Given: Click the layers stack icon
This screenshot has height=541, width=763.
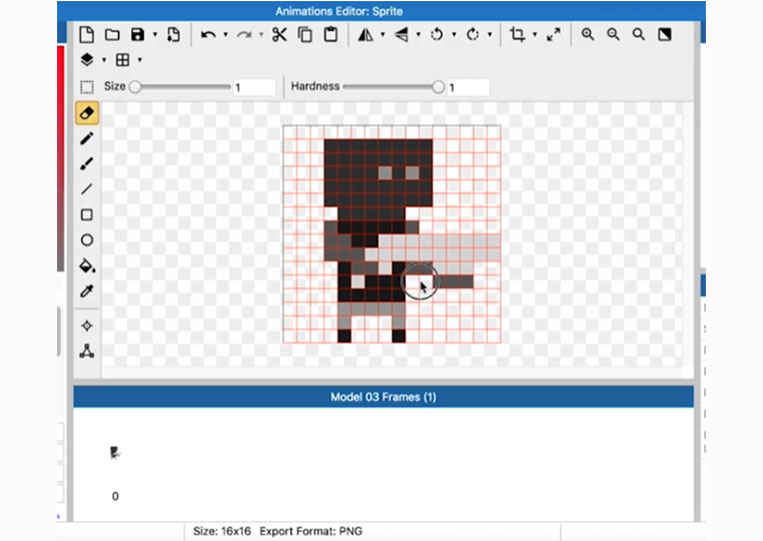Looking at the screenshot, I should 87,60.
